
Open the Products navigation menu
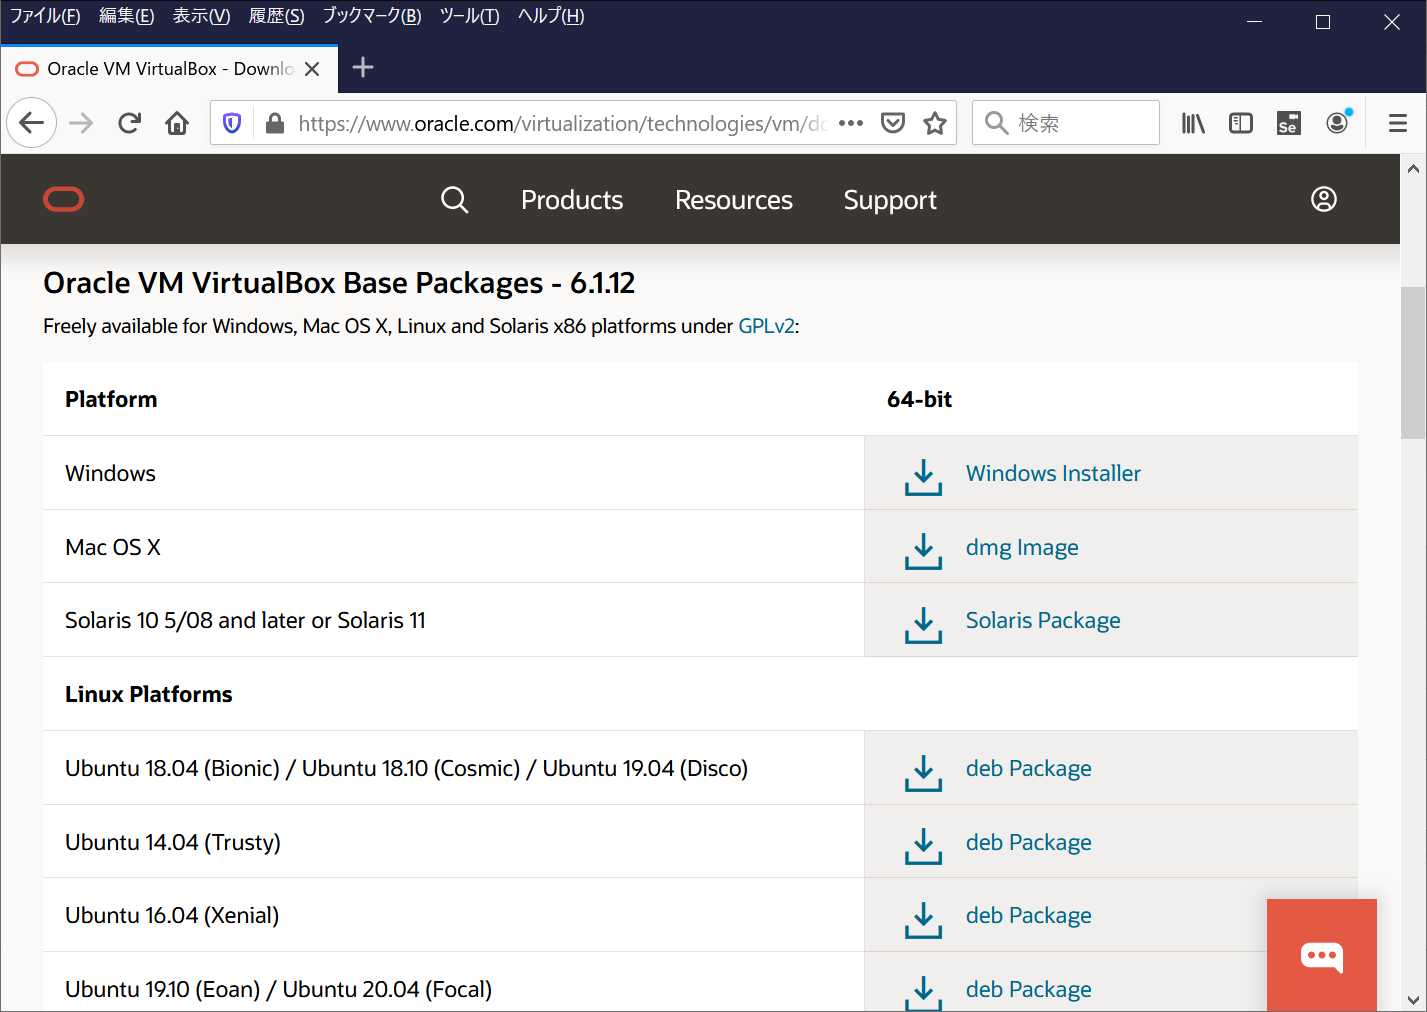click(572, 200)
